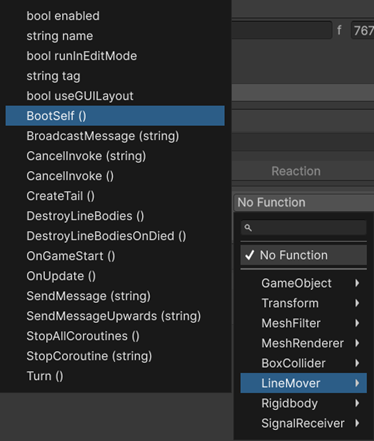Choose string name from the list
Viewport: 374px width, 441px height.
pos(115,36)
